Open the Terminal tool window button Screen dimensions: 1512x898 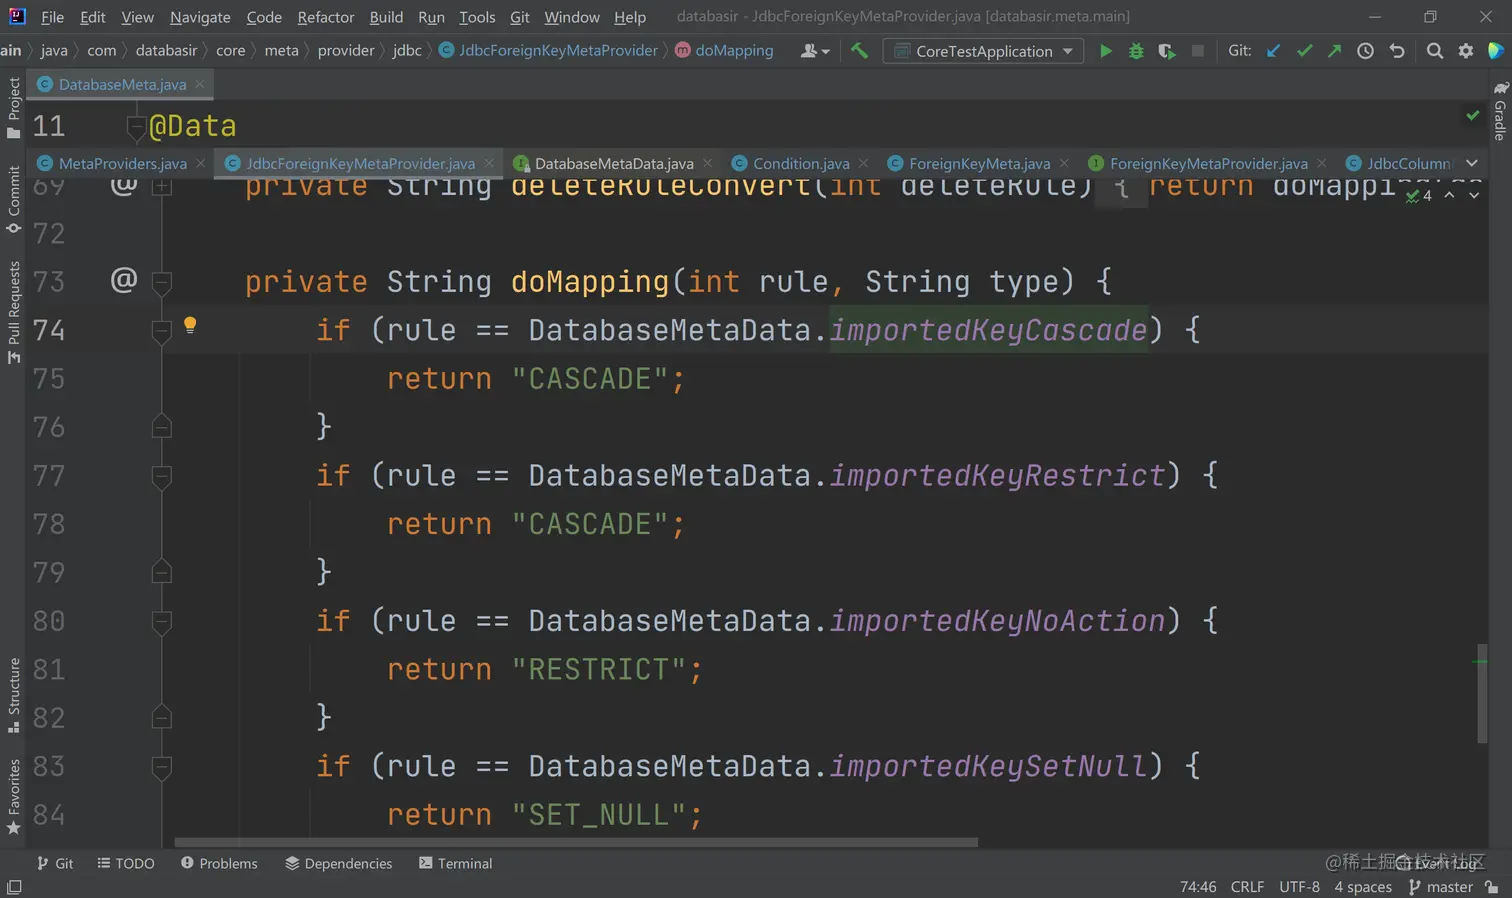tap(455, 863)
